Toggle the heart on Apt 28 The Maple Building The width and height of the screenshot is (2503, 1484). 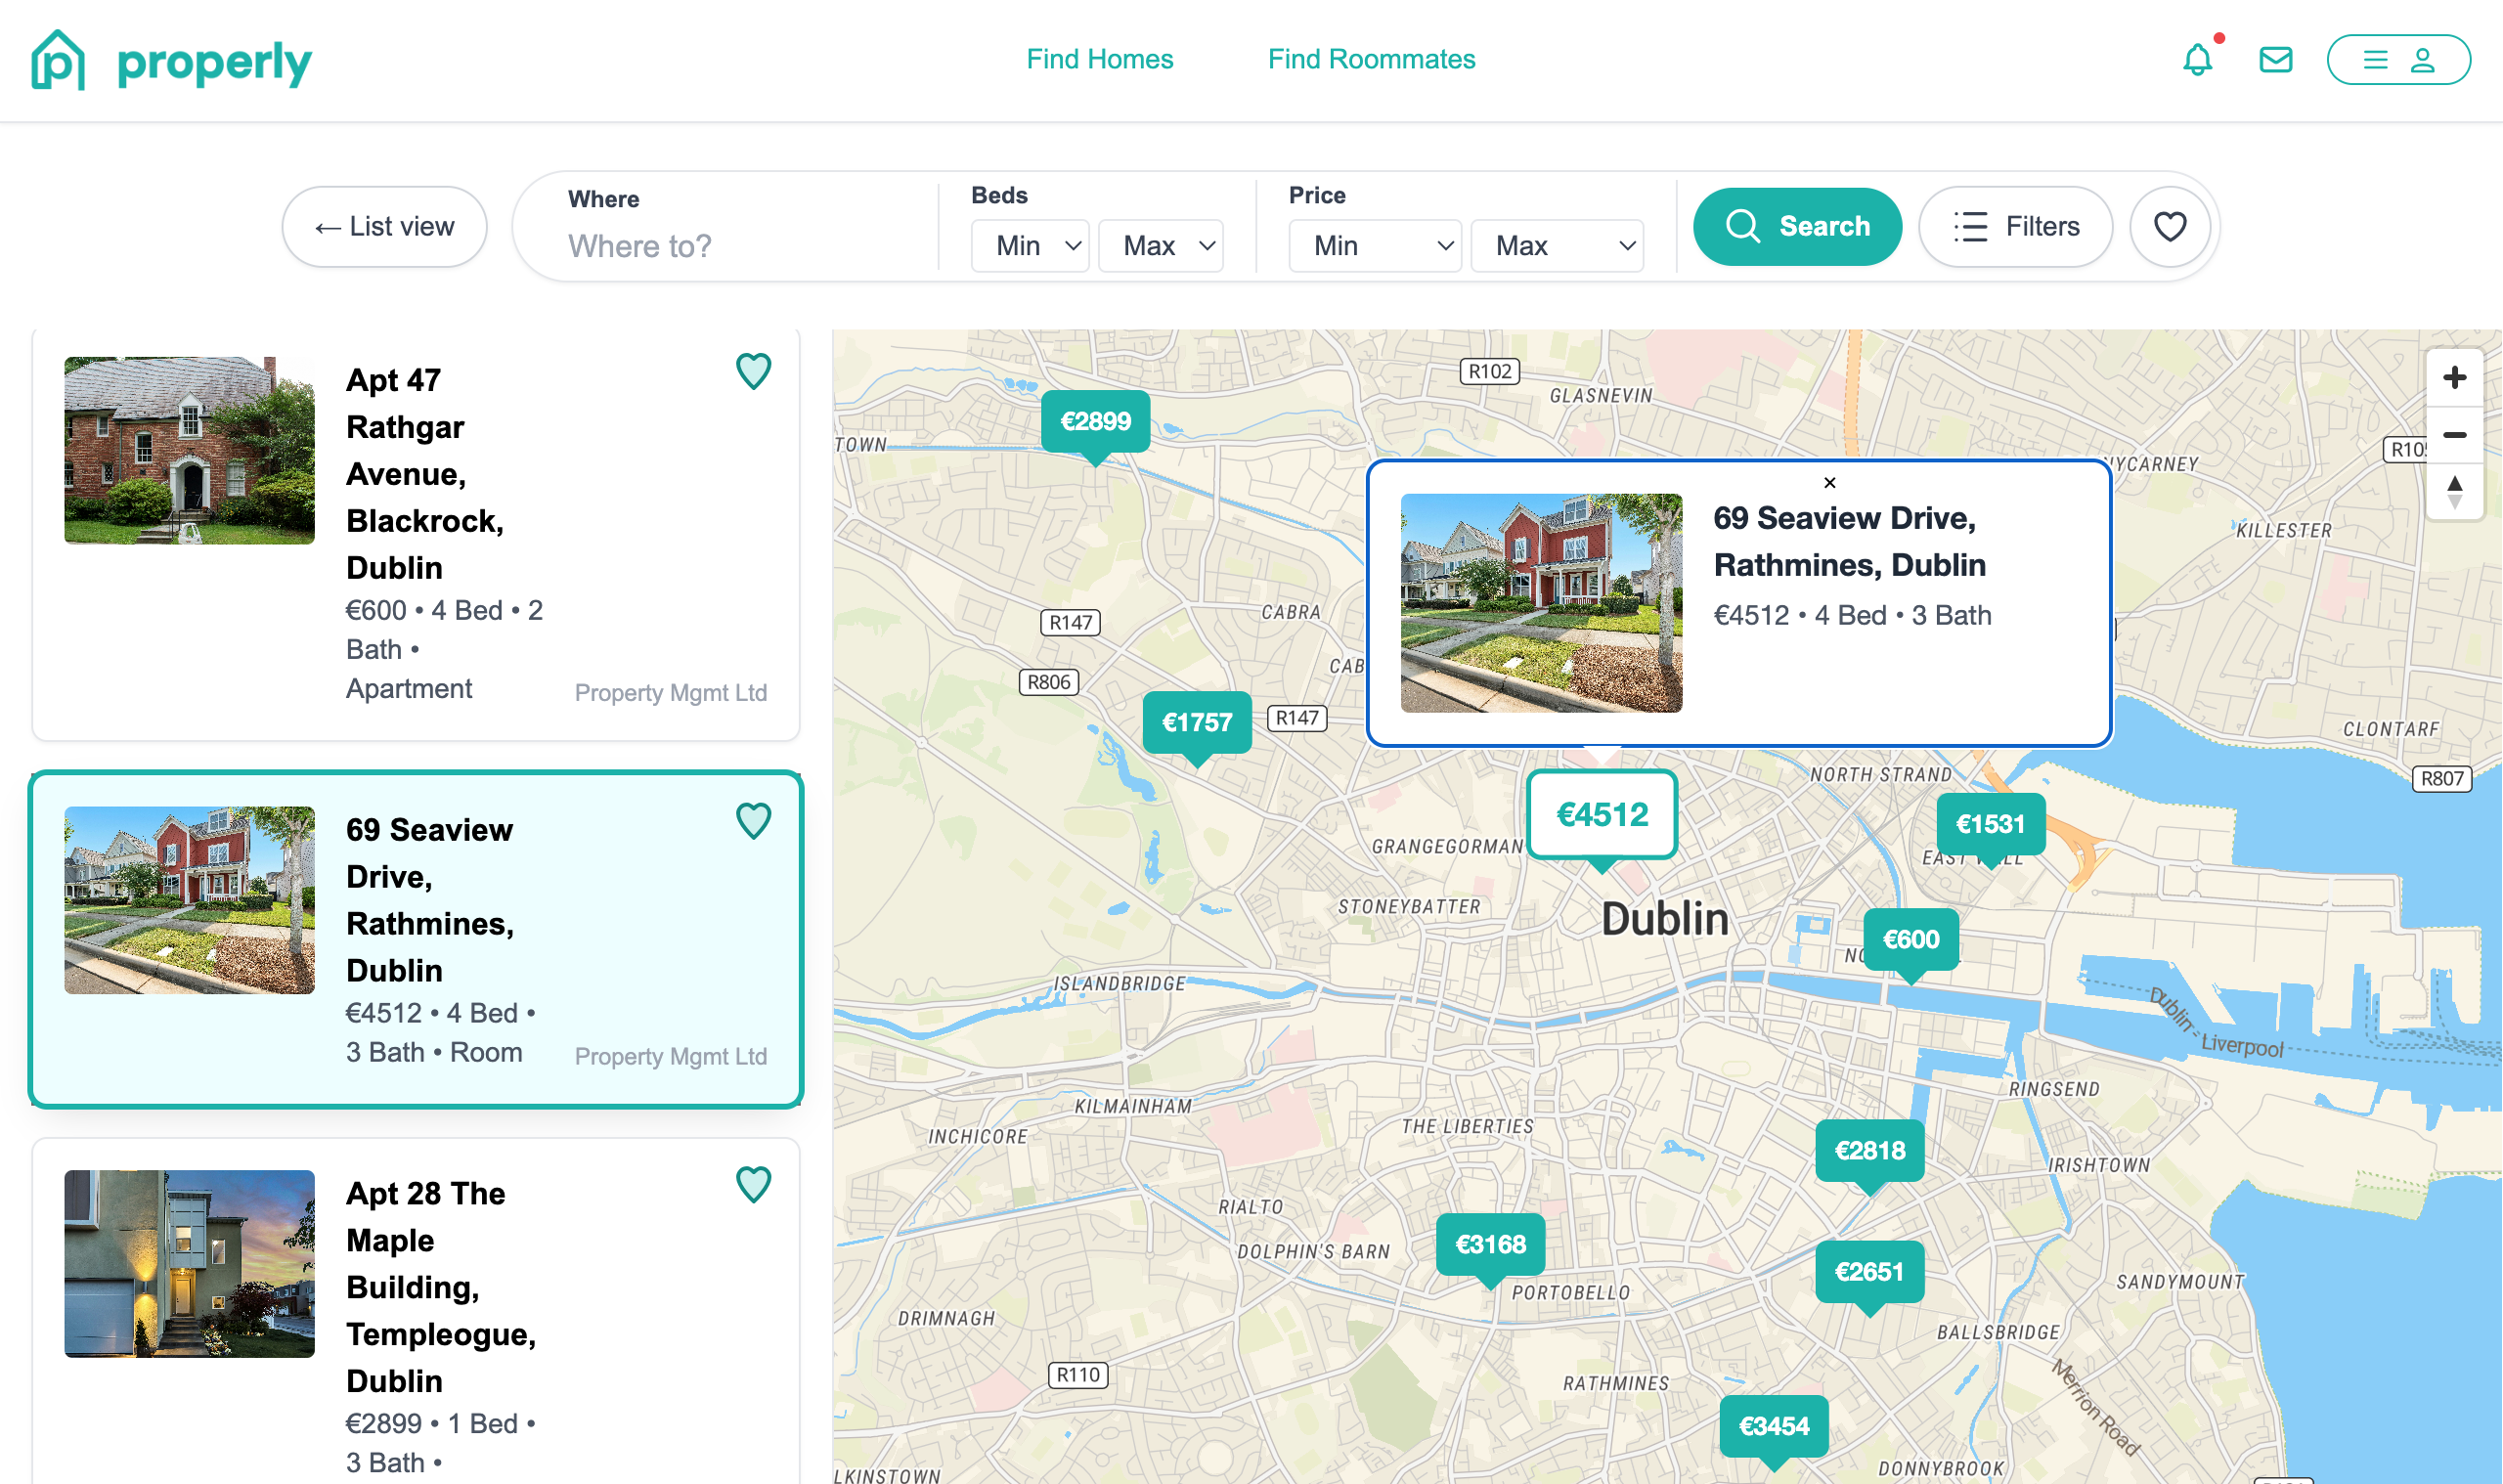click(754, 1185)
